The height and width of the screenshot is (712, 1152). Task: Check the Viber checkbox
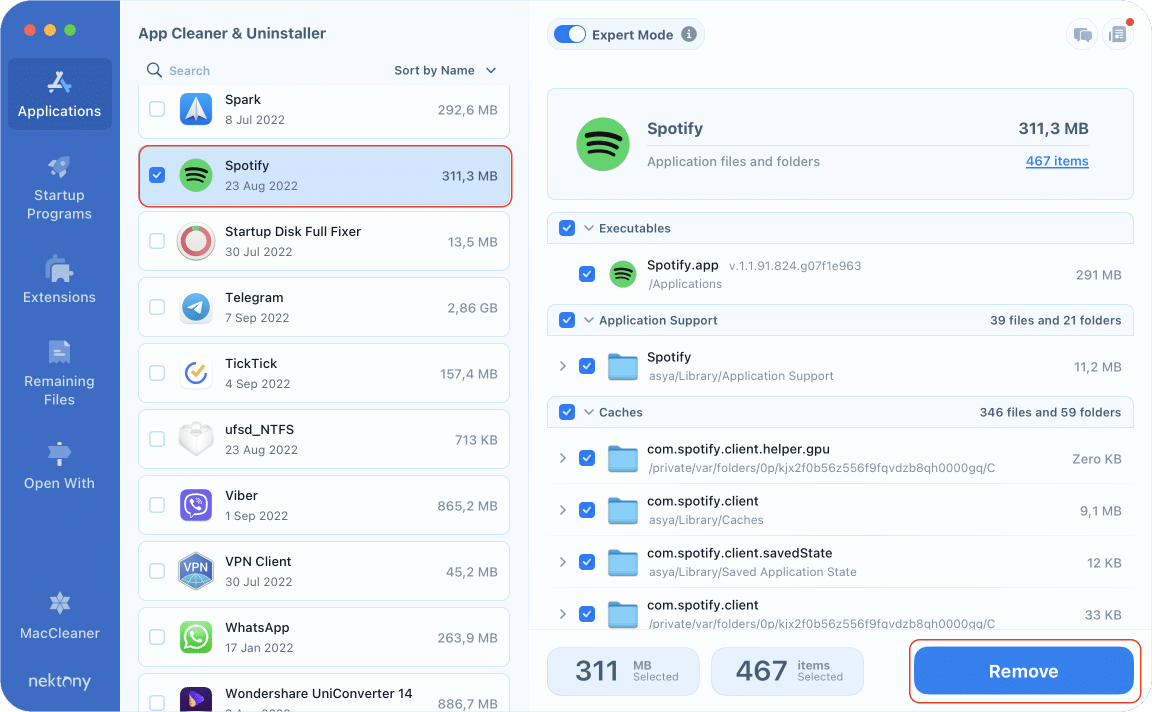pos(157,505)
